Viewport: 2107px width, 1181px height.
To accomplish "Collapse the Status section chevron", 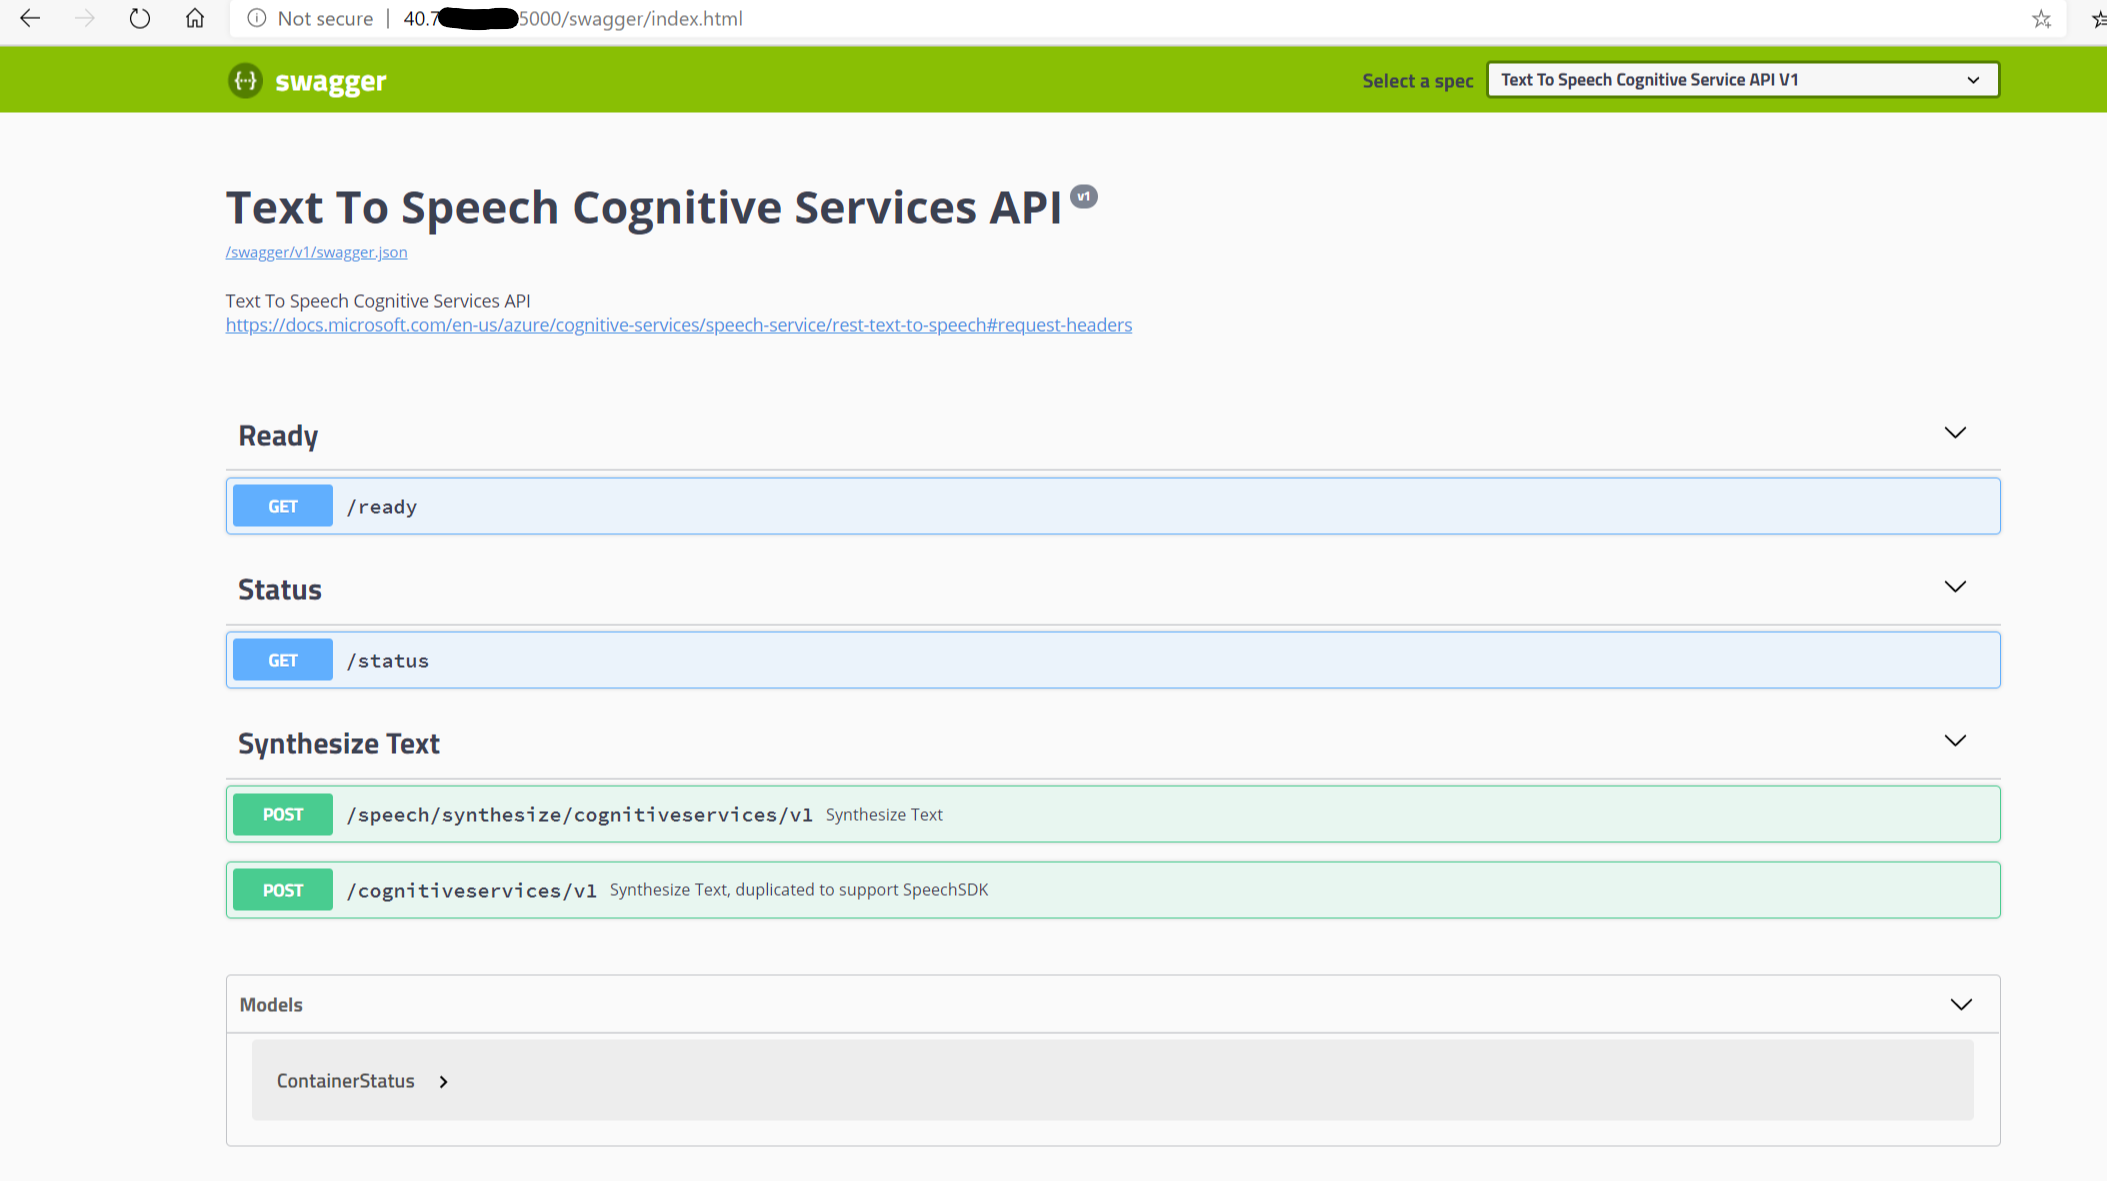I will (1954, 587).
